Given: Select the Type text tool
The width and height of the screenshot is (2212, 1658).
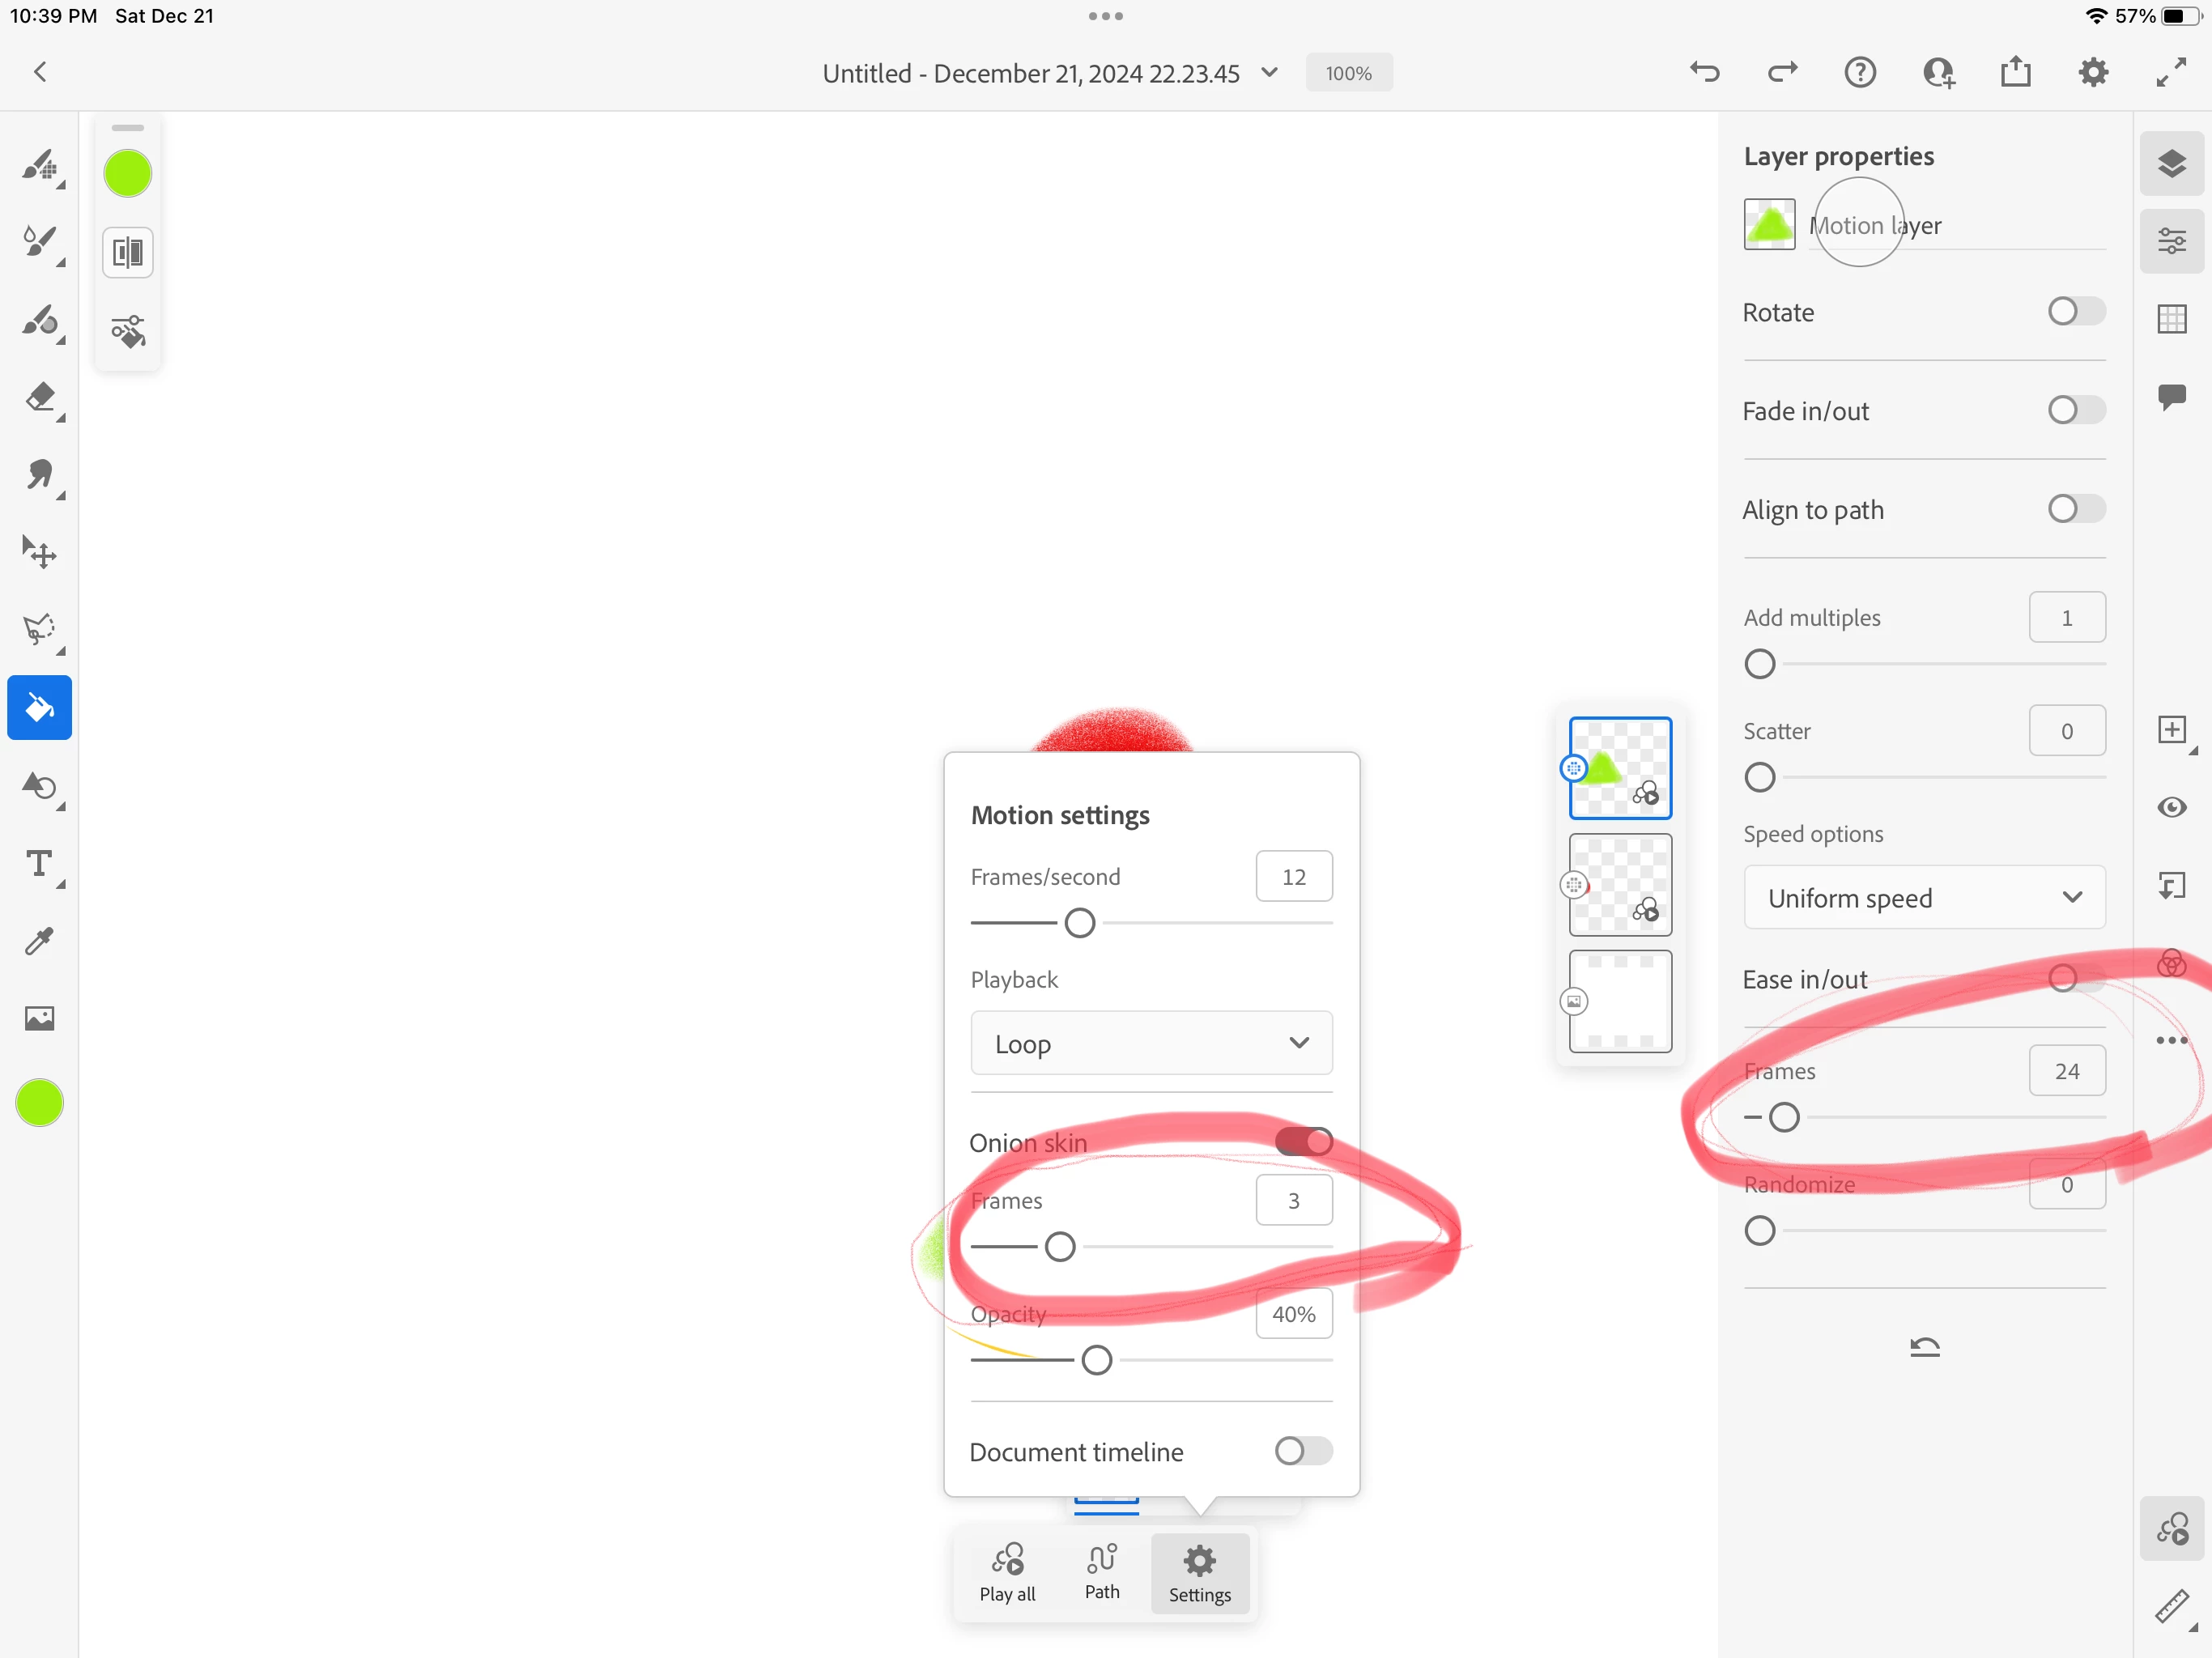Looking at the screenshot, I should click(40, 863).
